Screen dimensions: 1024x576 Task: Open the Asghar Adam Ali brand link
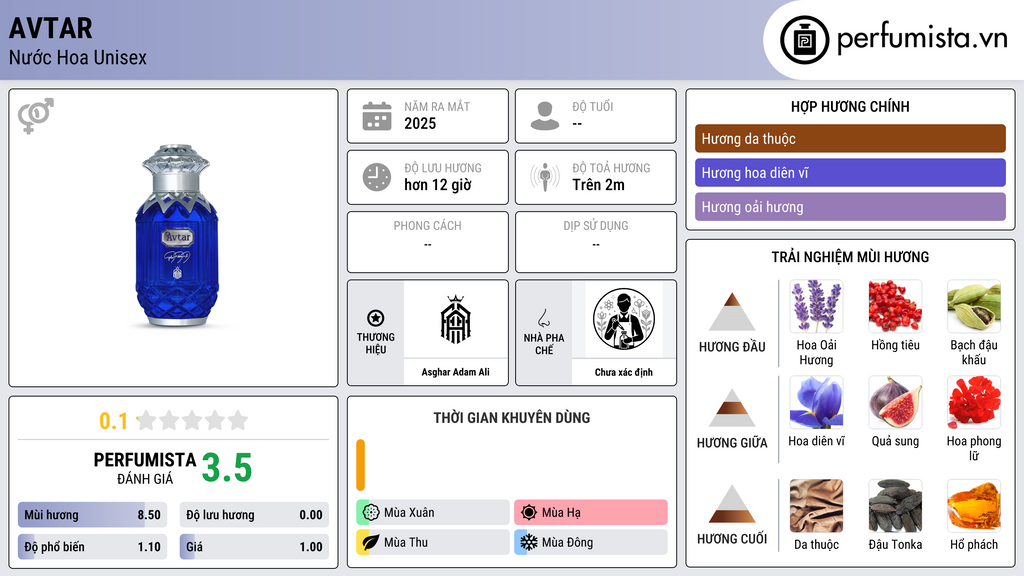pos(455,372)
